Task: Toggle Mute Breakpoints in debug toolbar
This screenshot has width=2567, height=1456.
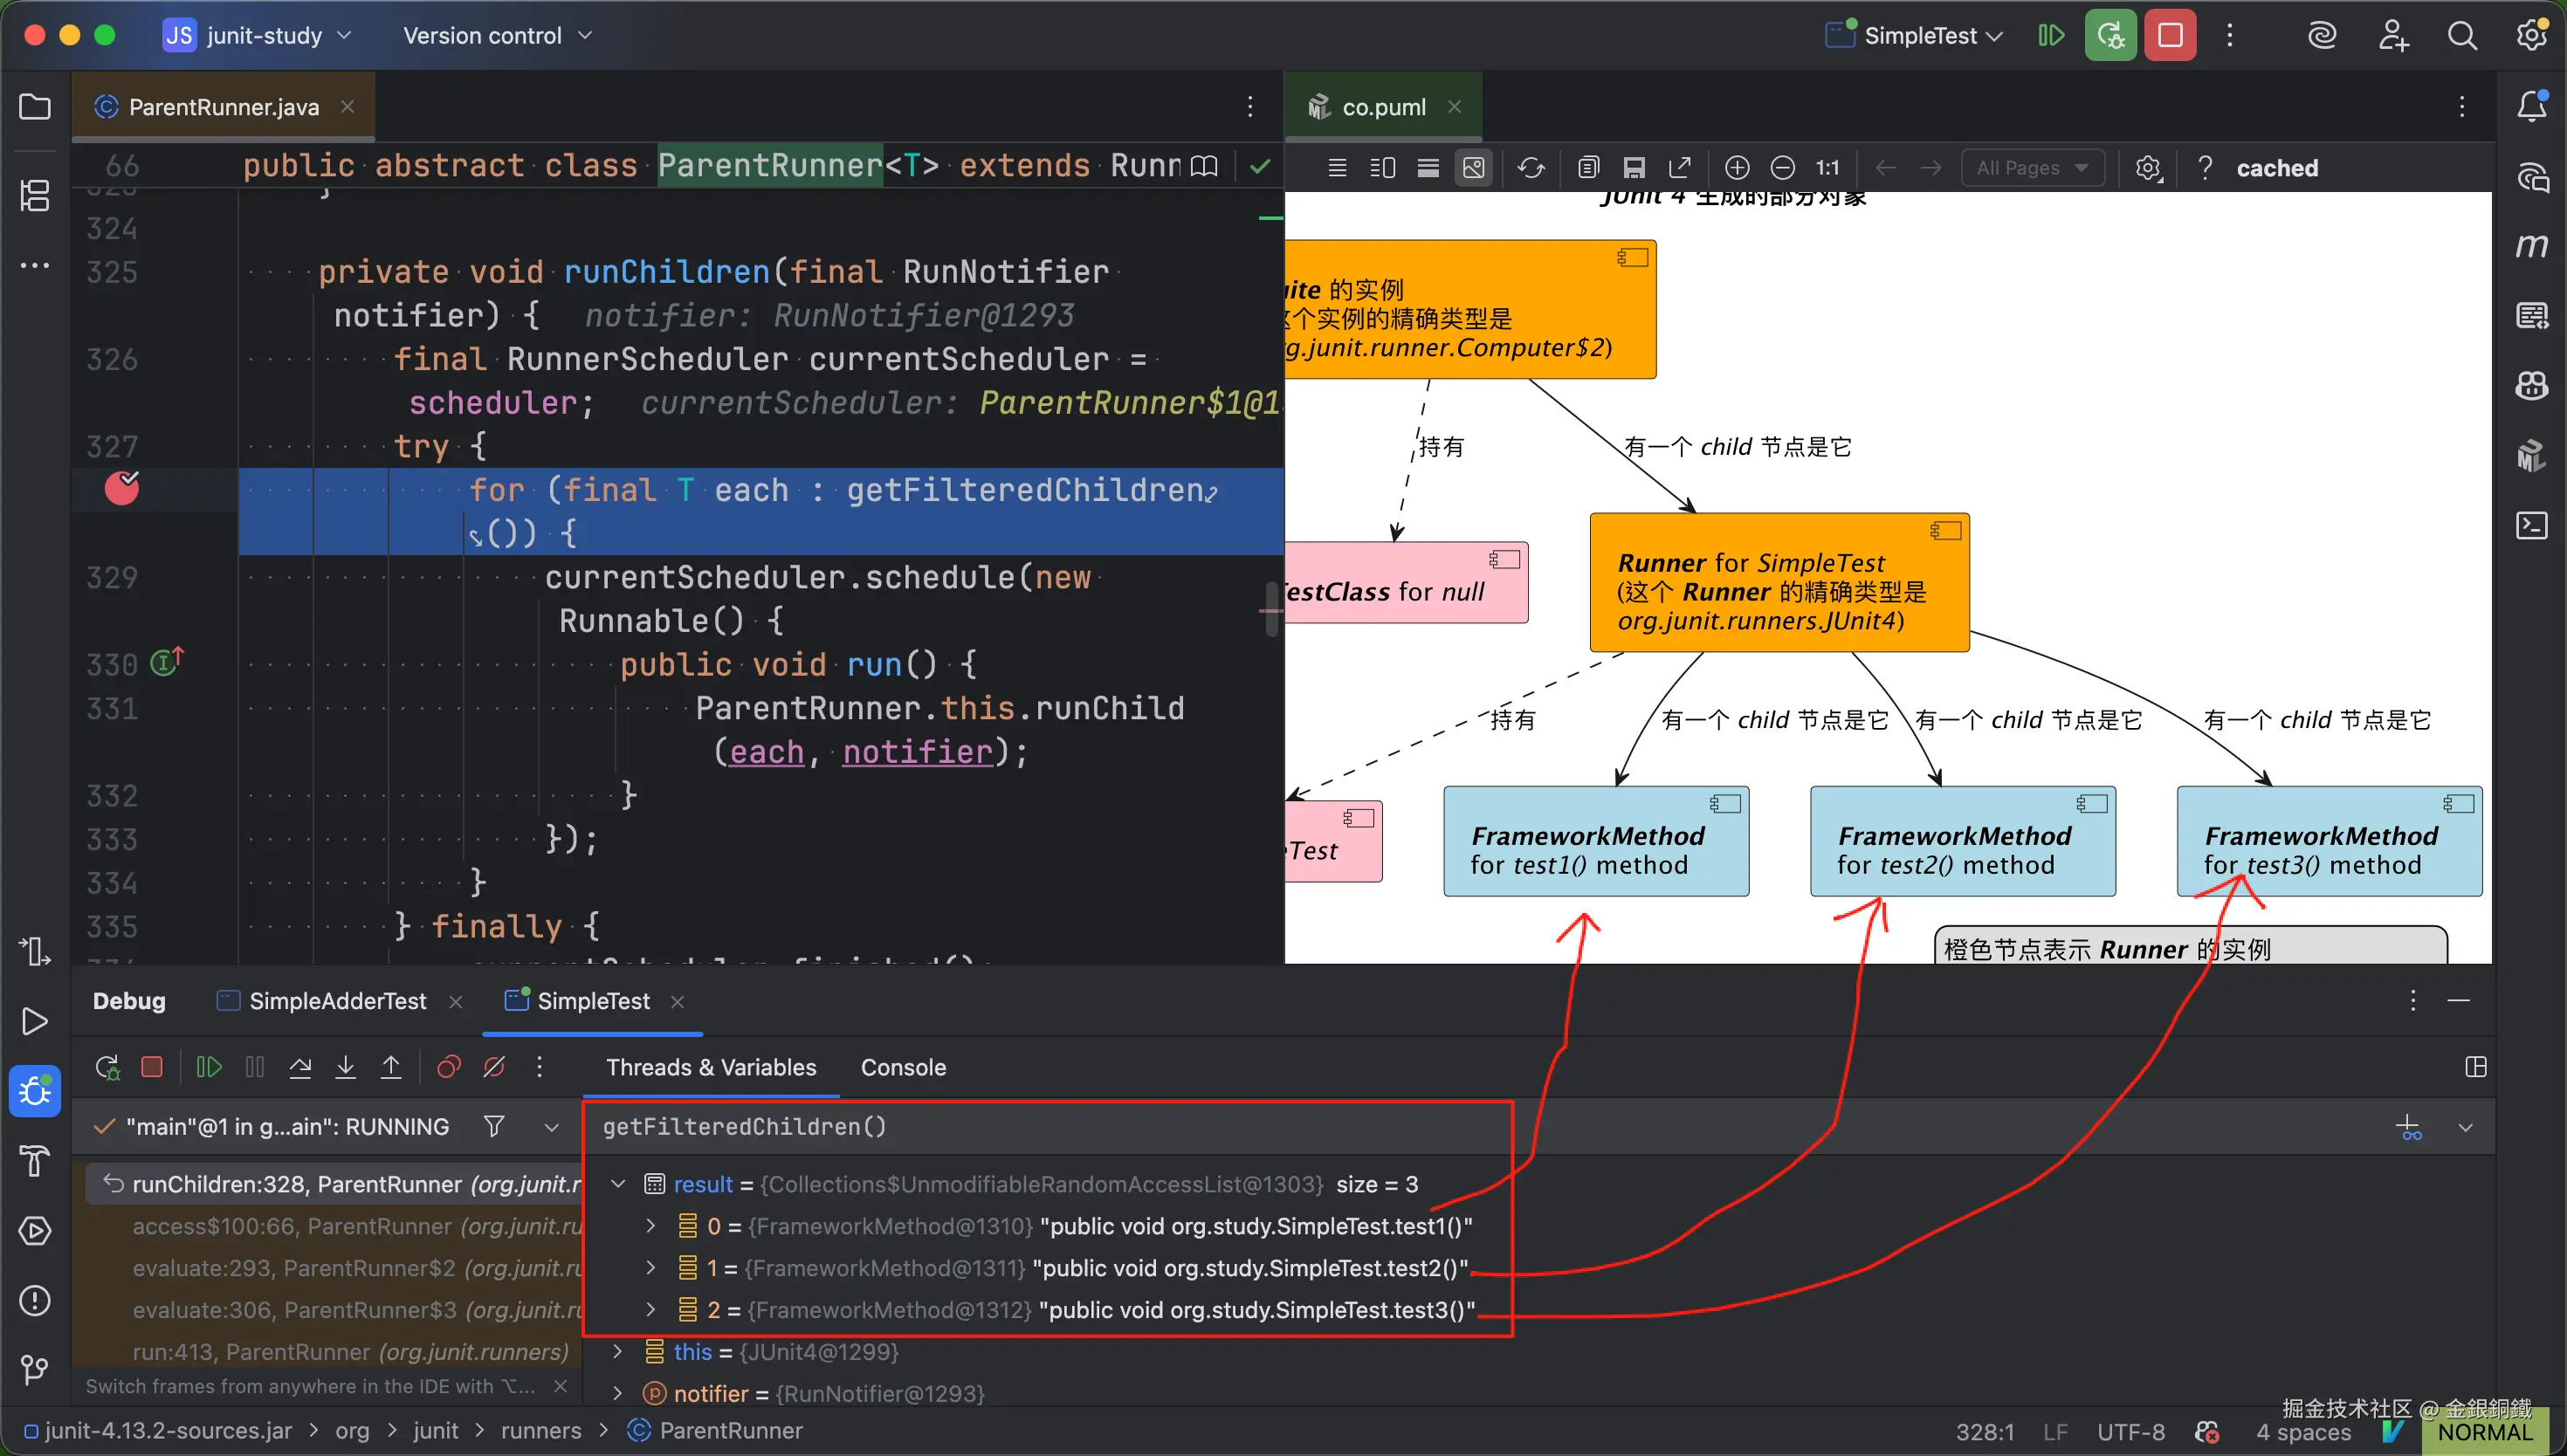Action: tap(494, 1067)
